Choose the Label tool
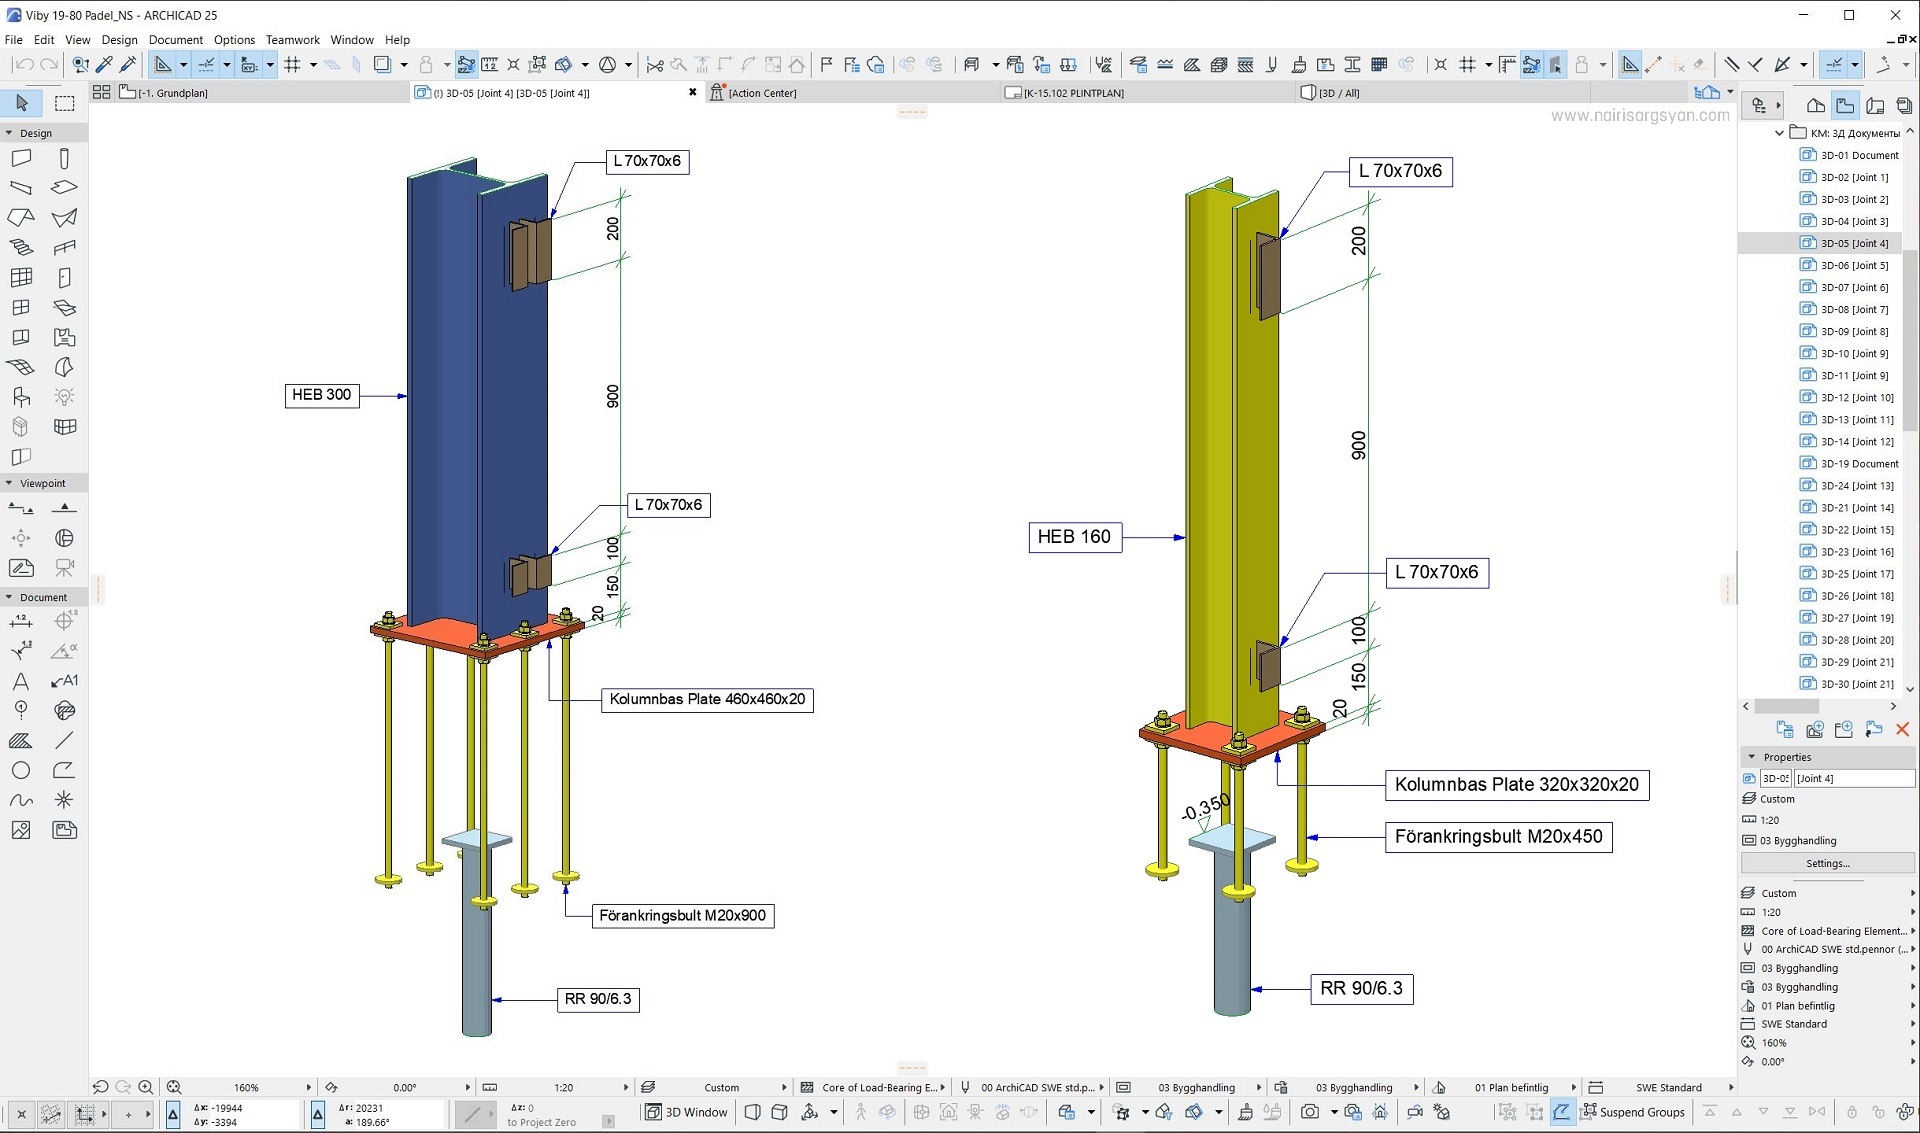1920x1133 pixels. pyautogui.click(x=64, y=681)
